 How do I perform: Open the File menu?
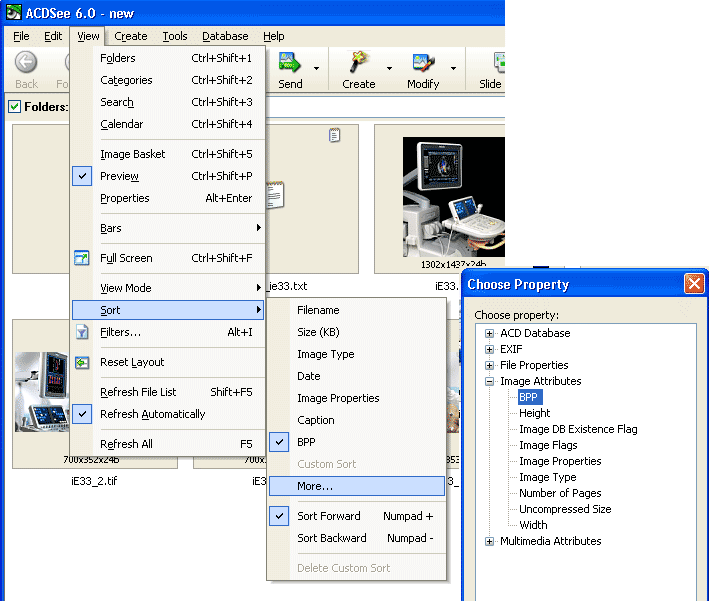(21, 36)
